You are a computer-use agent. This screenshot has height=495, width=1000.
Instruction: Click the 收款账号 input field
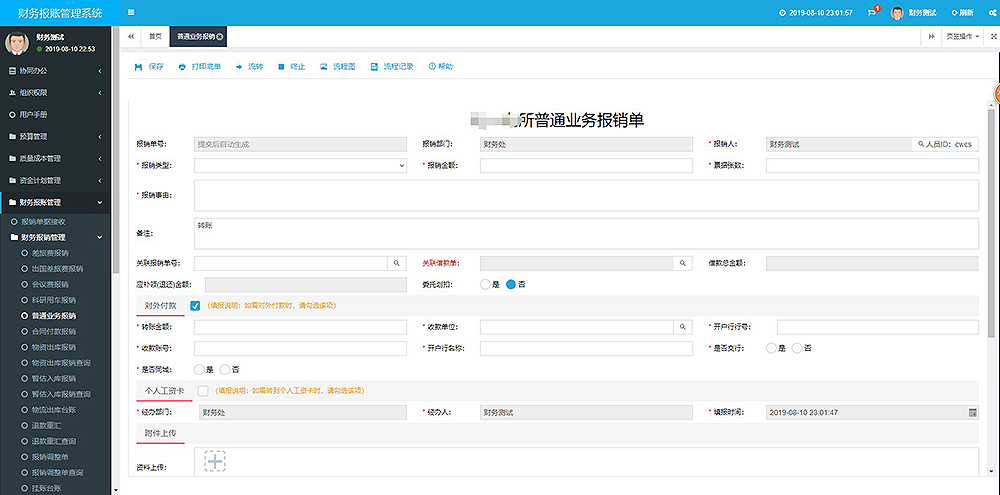300,348
